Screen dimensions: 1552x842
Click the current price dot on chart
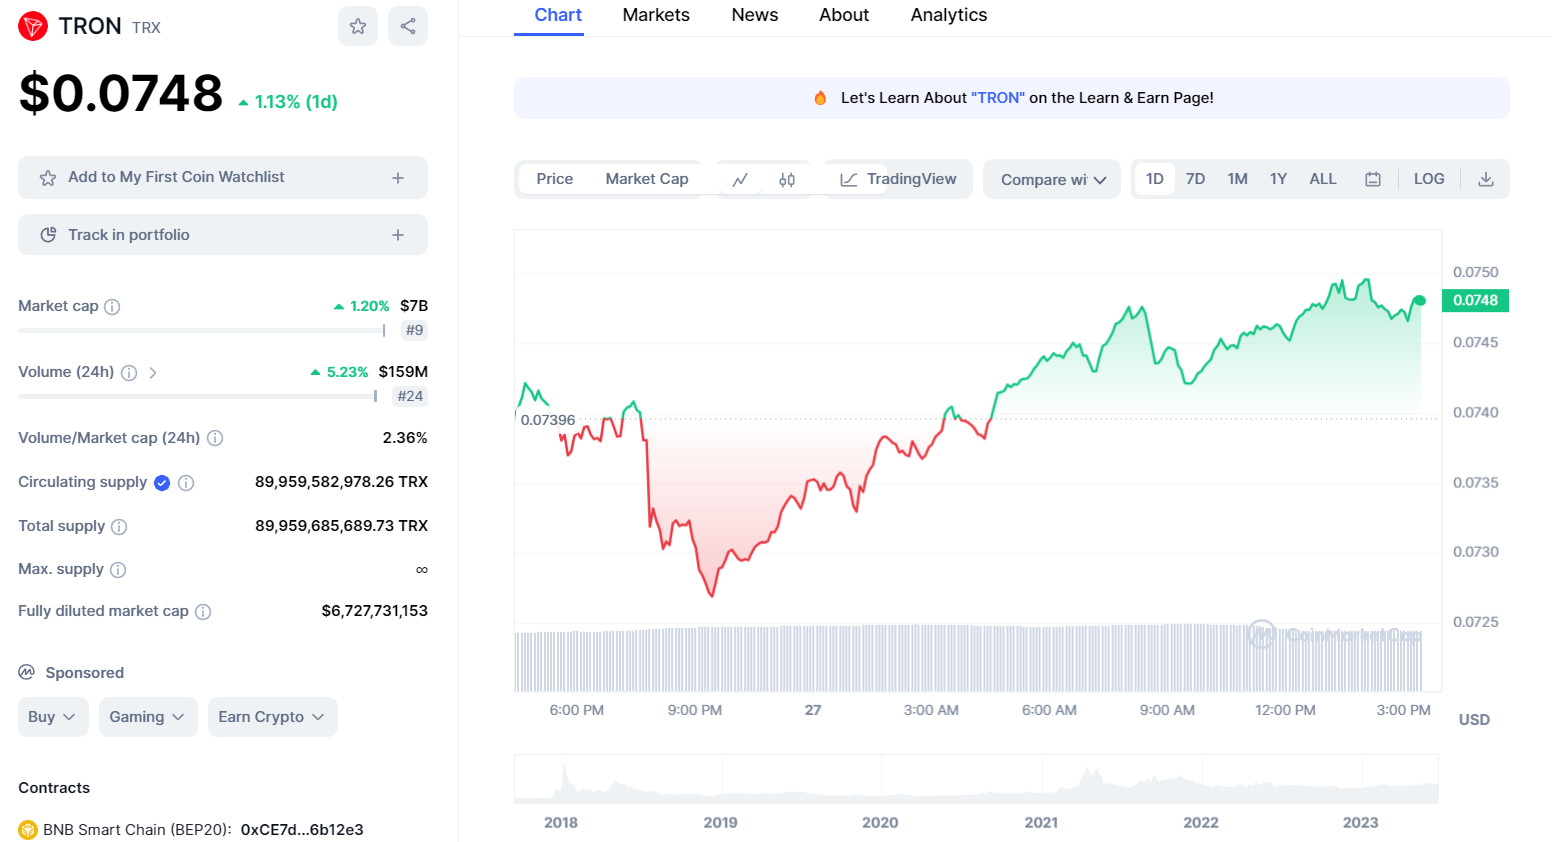[1420, 300]
